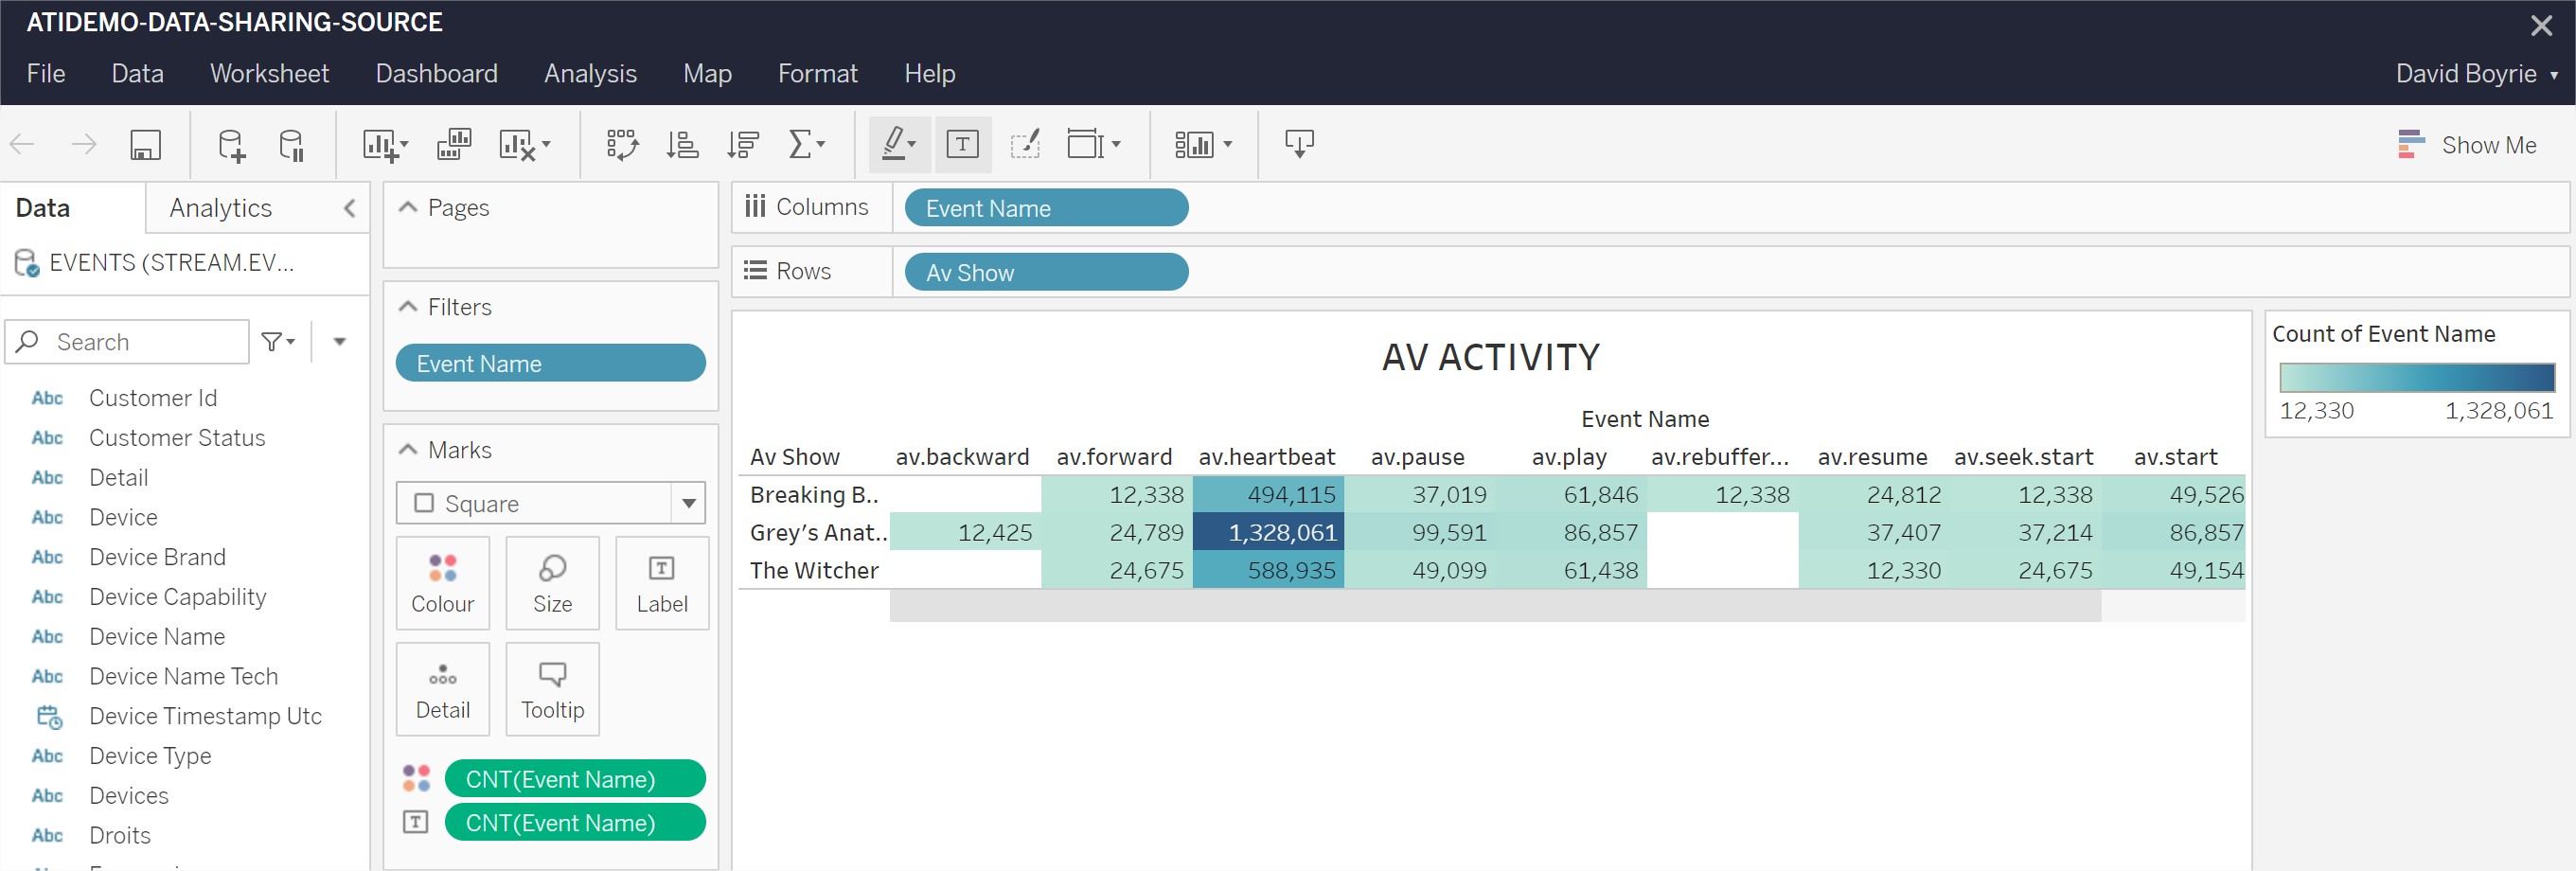
Task: Click the Duplicate Sheet icon
Action: [453, 145]
